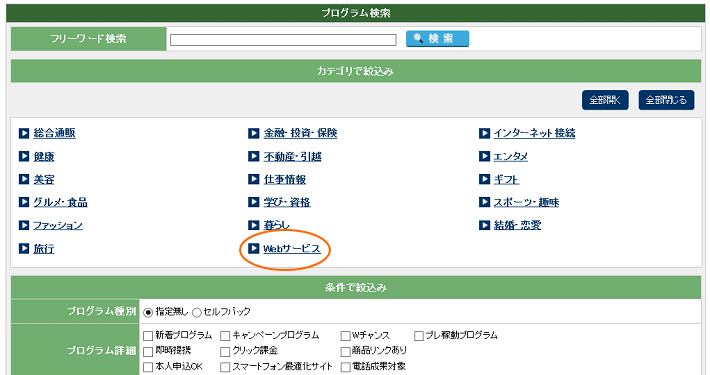Viewport: 710px width, 375px height.
Task: Click the blue 検索 search button
Action: pyautogui.click(x=437, y=38)
